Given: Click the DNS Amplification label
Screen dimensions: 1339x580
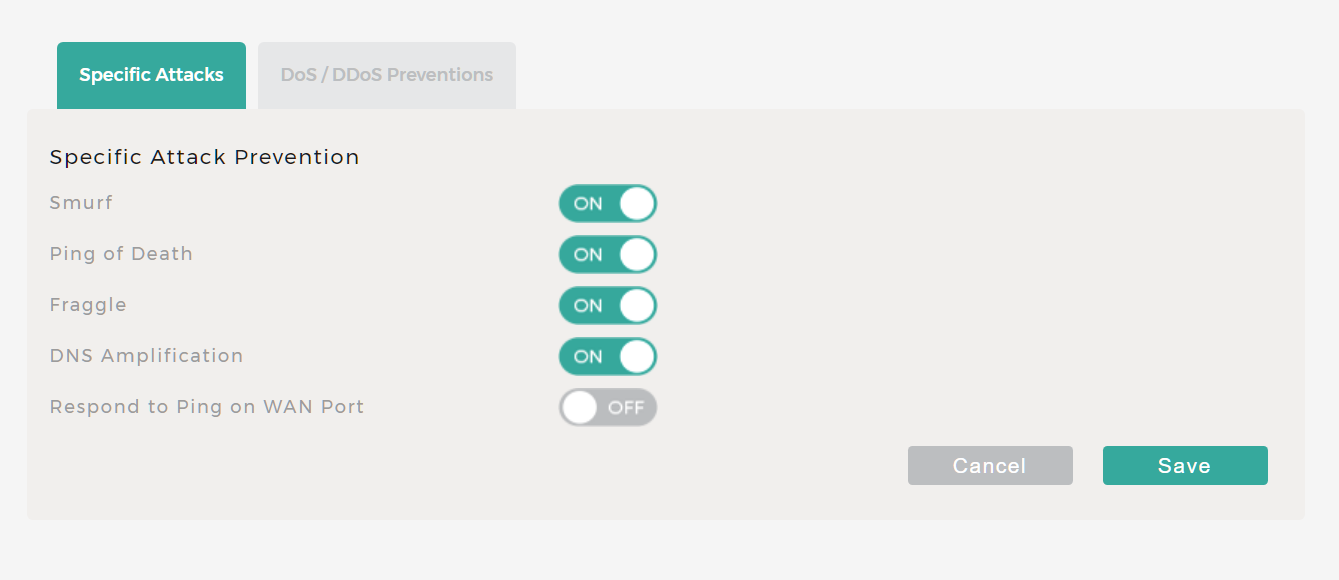Looking at the screenshot, I should (146, 356).
